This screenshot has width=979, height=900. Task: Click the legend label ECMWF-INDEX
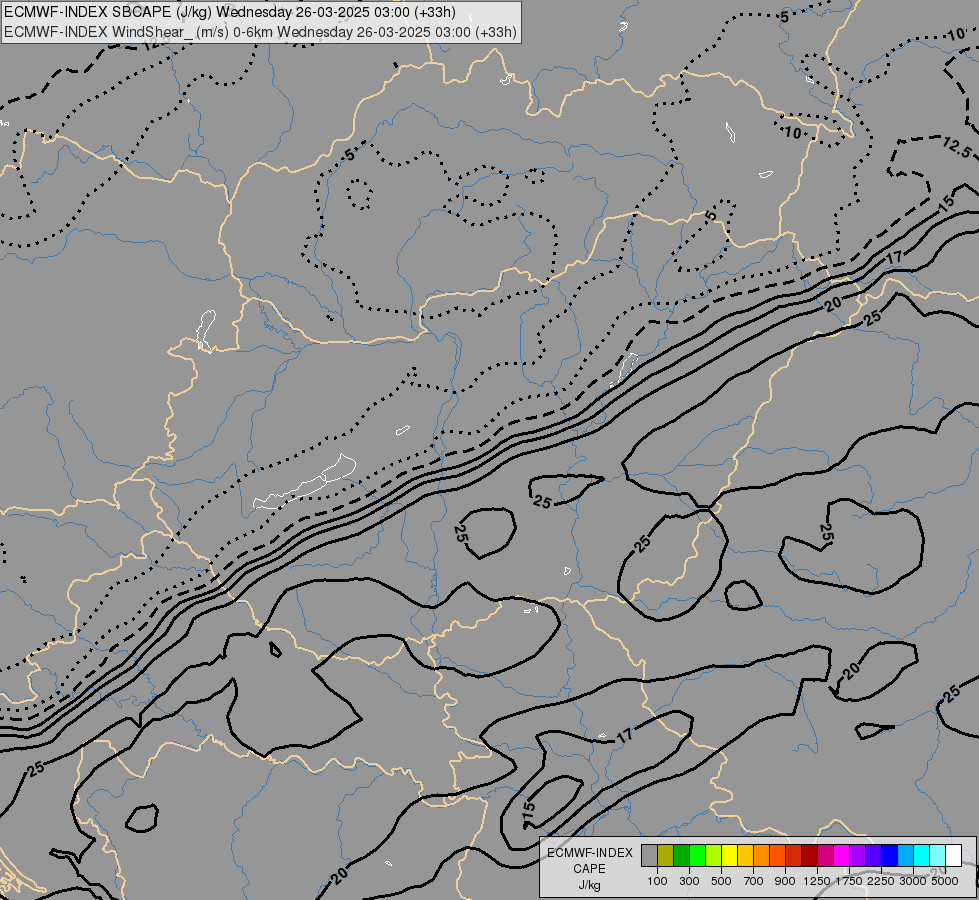point(589,853)
